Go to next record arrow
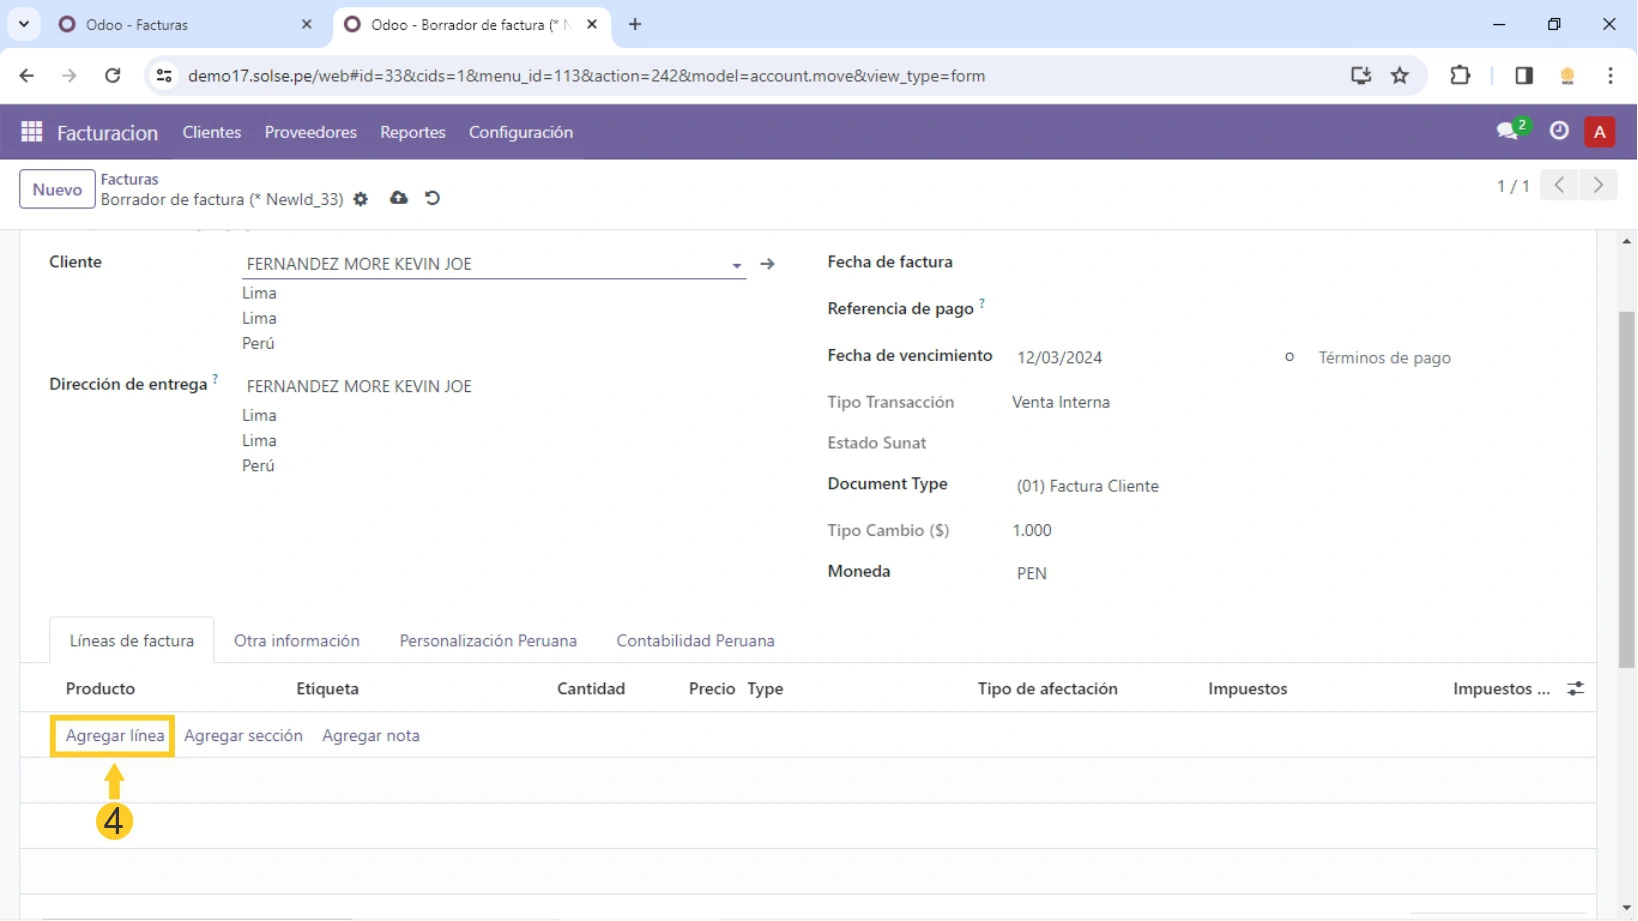1638x921 pixels. tap(1598, 185)
